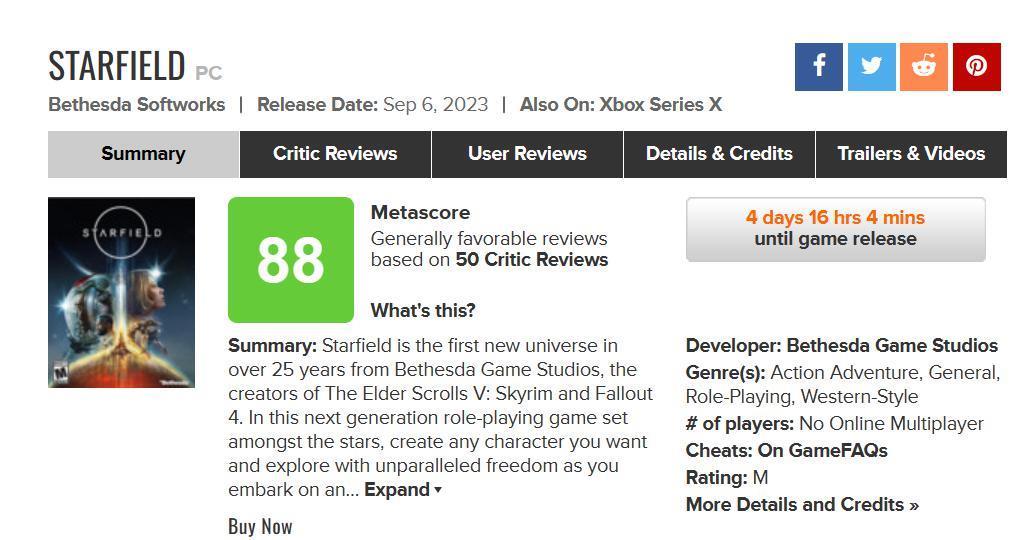View Trailers & Videos tab
This screenshot has height=540, width=1013.
pos(911,154)
